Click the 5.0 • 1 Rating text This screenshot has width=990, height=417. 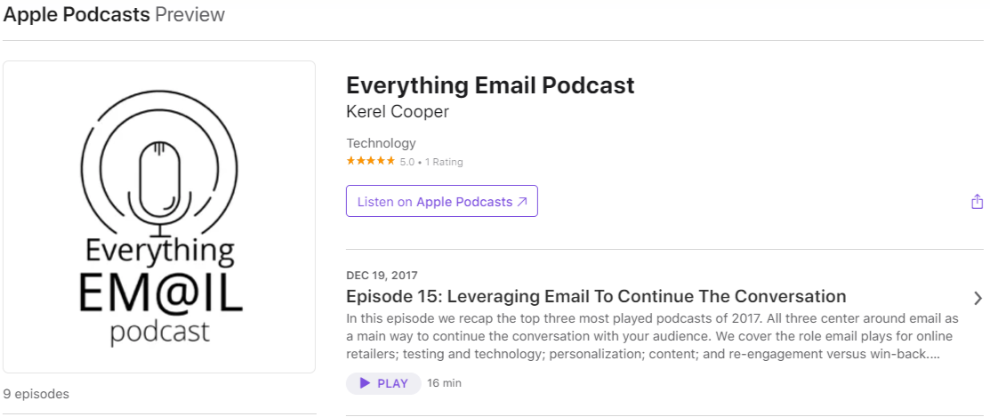[x=431, y=162]
